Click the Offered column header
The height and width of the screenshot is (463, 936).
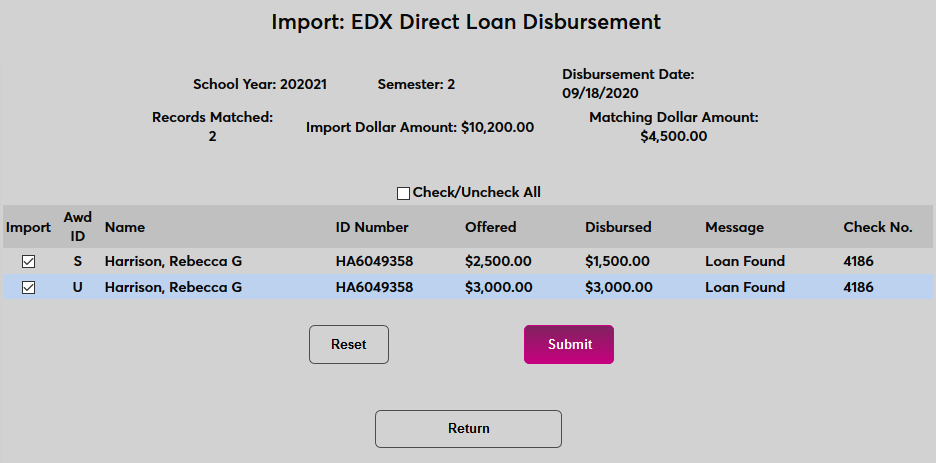491,227
